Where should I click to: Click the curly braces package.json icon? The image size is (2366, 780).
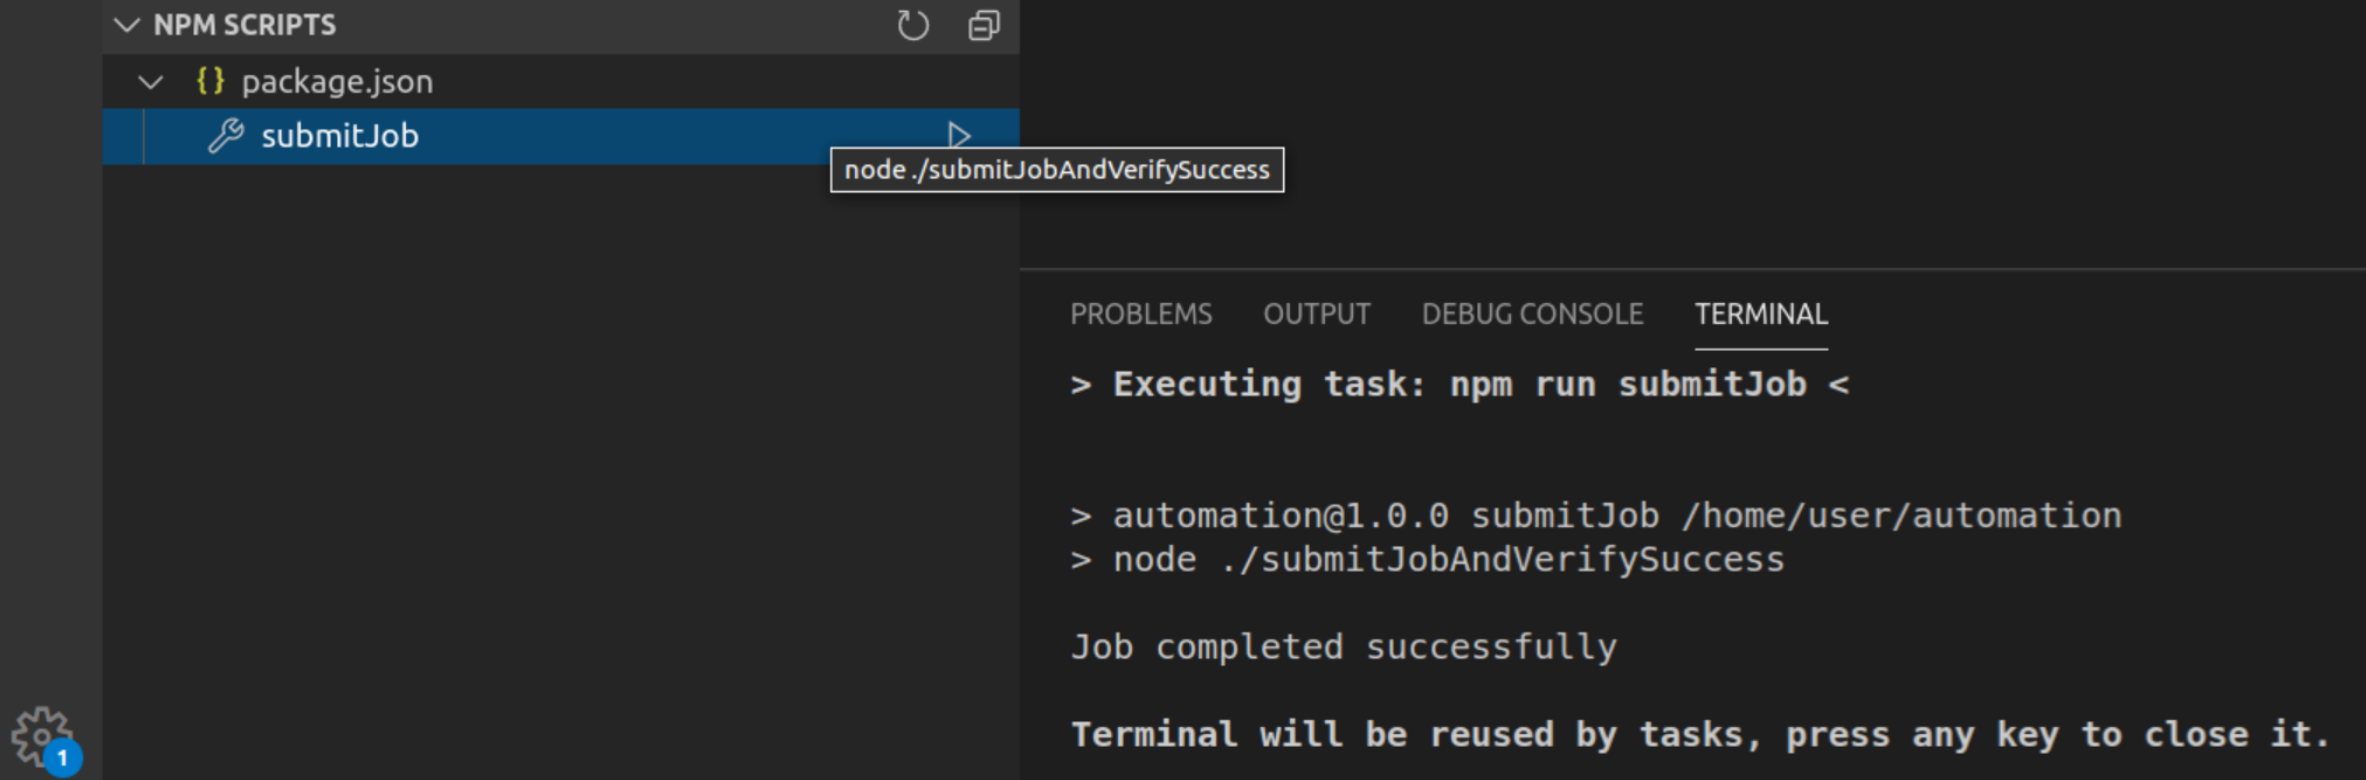point(210,81)
